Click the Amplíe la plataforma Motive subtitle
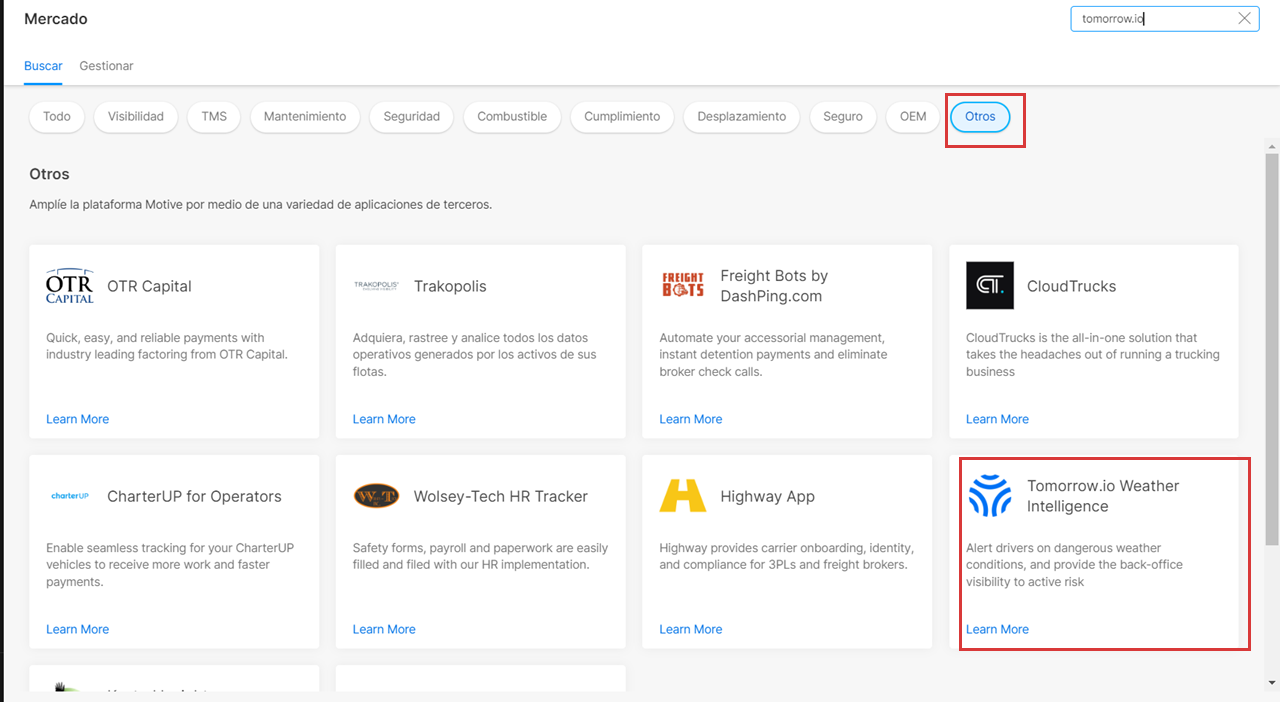 [x=260, y=204]
